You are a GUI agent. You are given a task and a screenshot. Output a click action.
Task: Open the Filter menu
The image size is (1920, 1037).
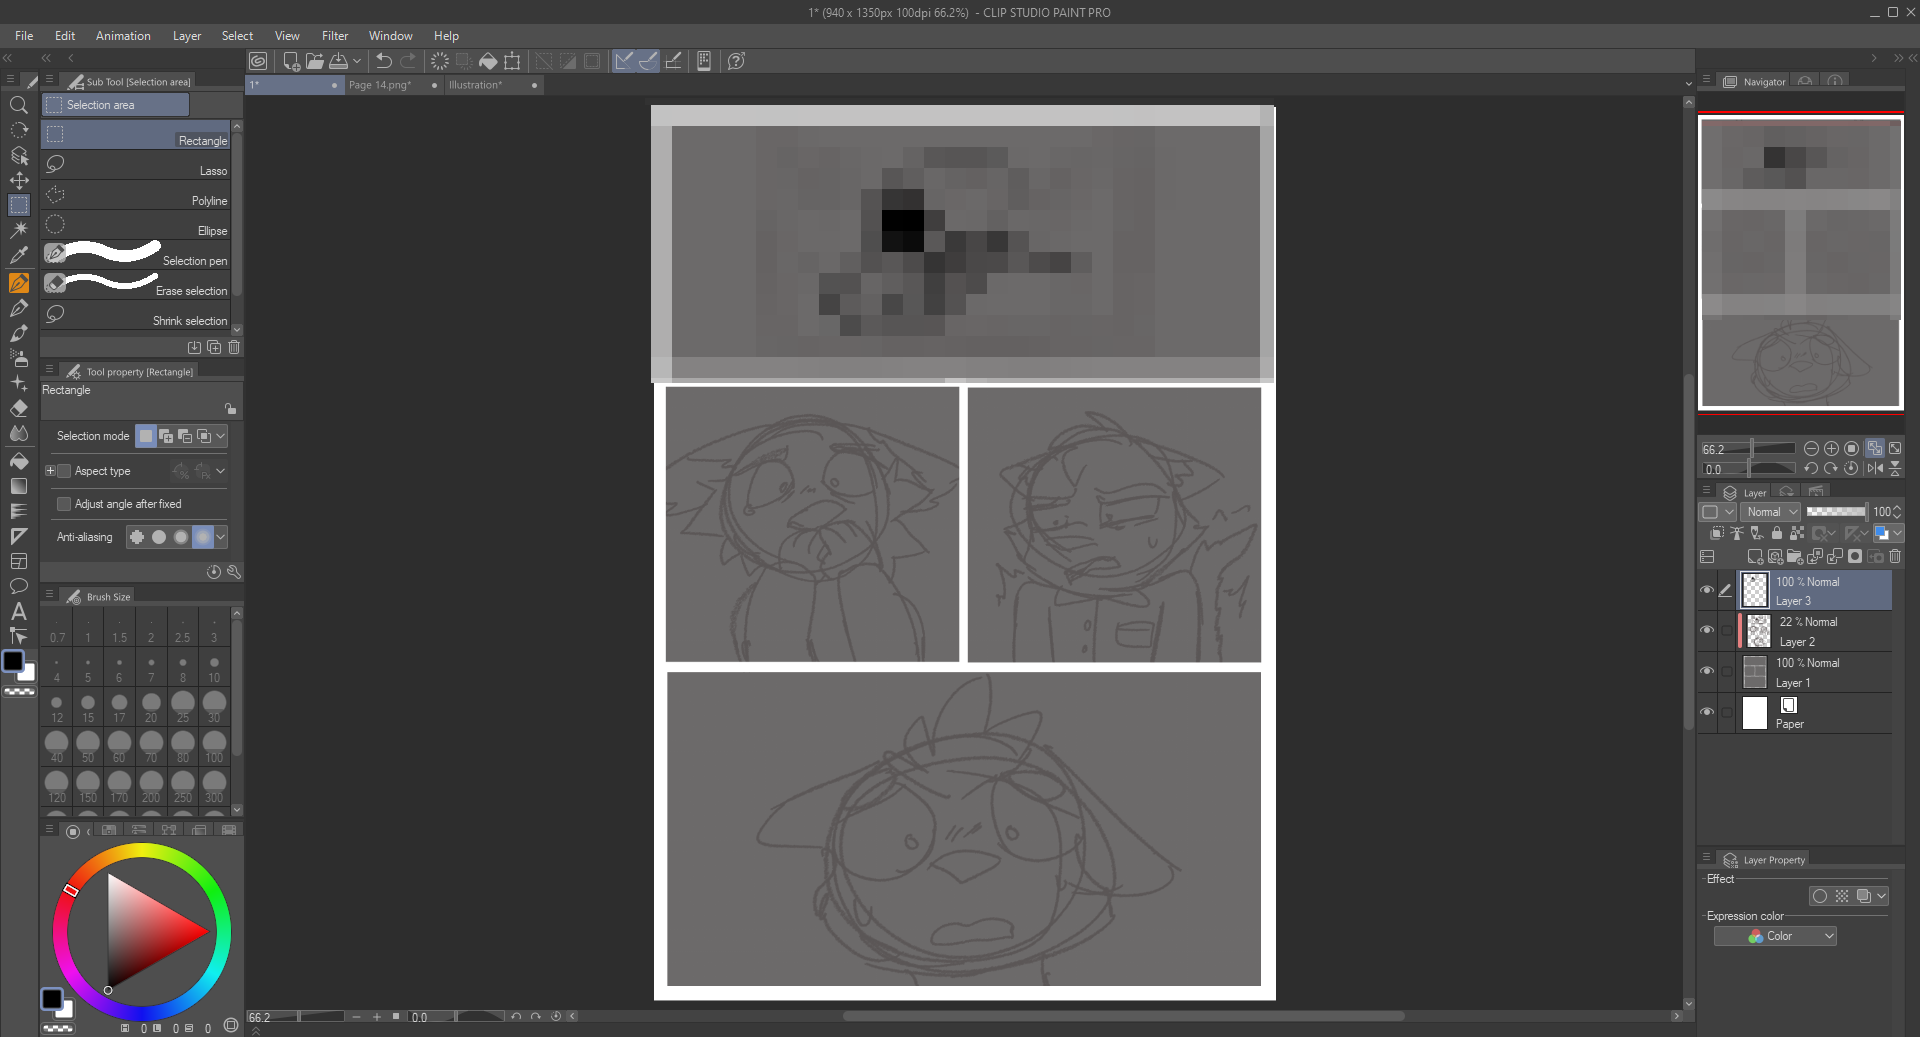[334, 36]
